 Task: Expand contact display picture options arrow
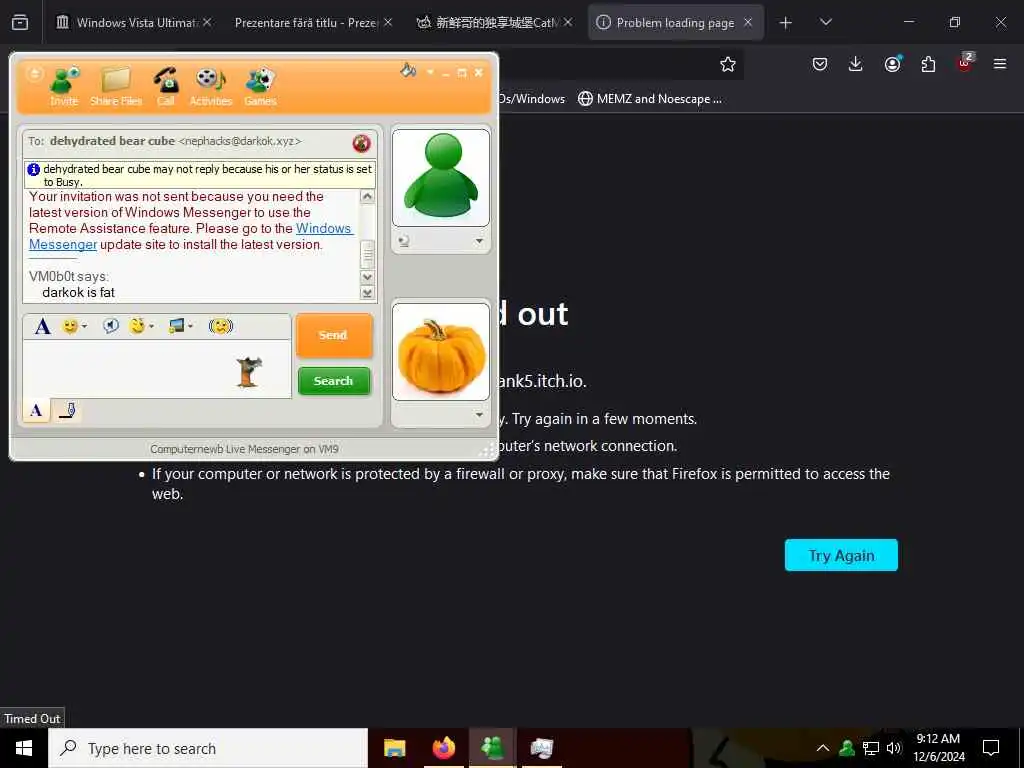479,241
